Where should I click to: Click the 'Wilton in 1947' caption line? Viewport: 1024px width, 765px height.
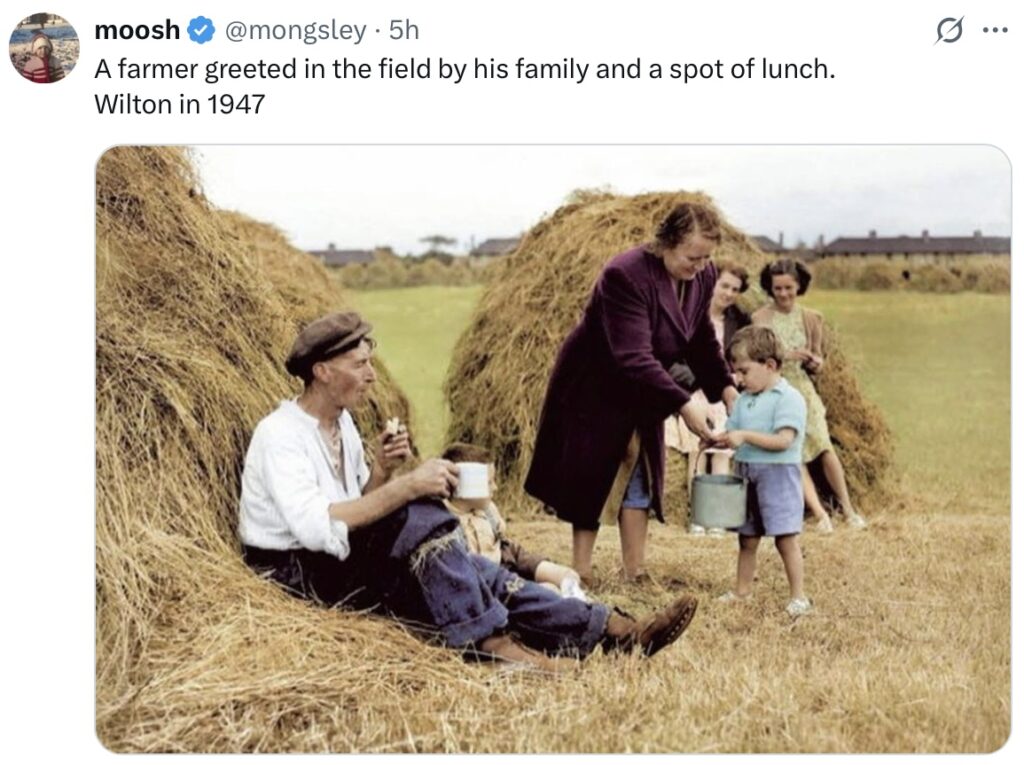pos(180,104)
